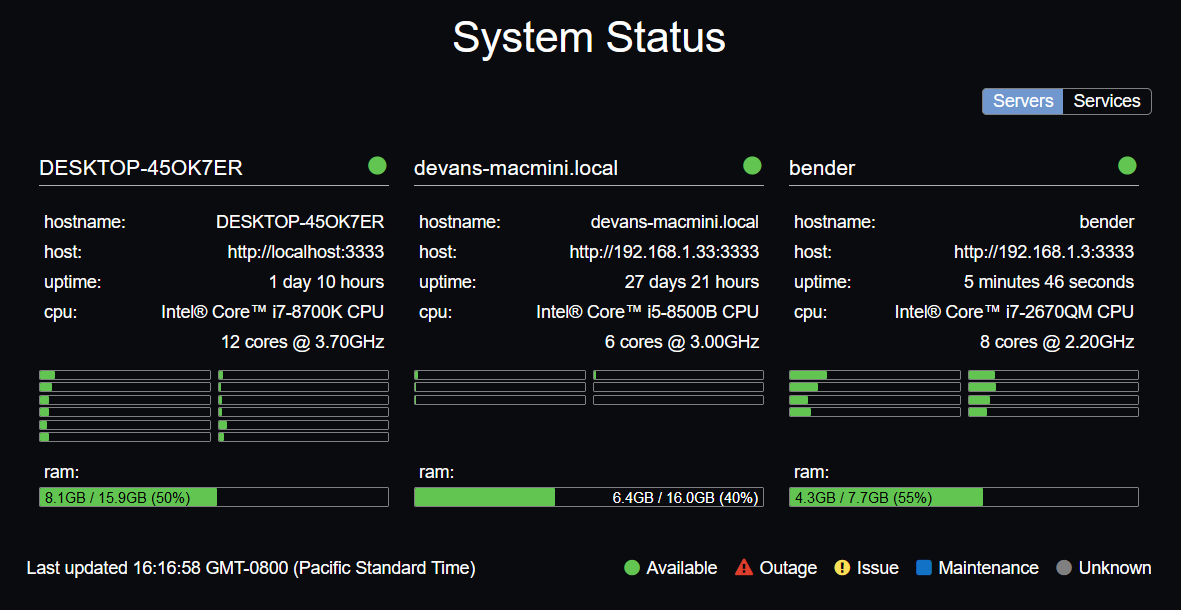The image size is (1181, 610).
Task: Click host value http://192.168.1.33:3333
Action: (664, 252)
